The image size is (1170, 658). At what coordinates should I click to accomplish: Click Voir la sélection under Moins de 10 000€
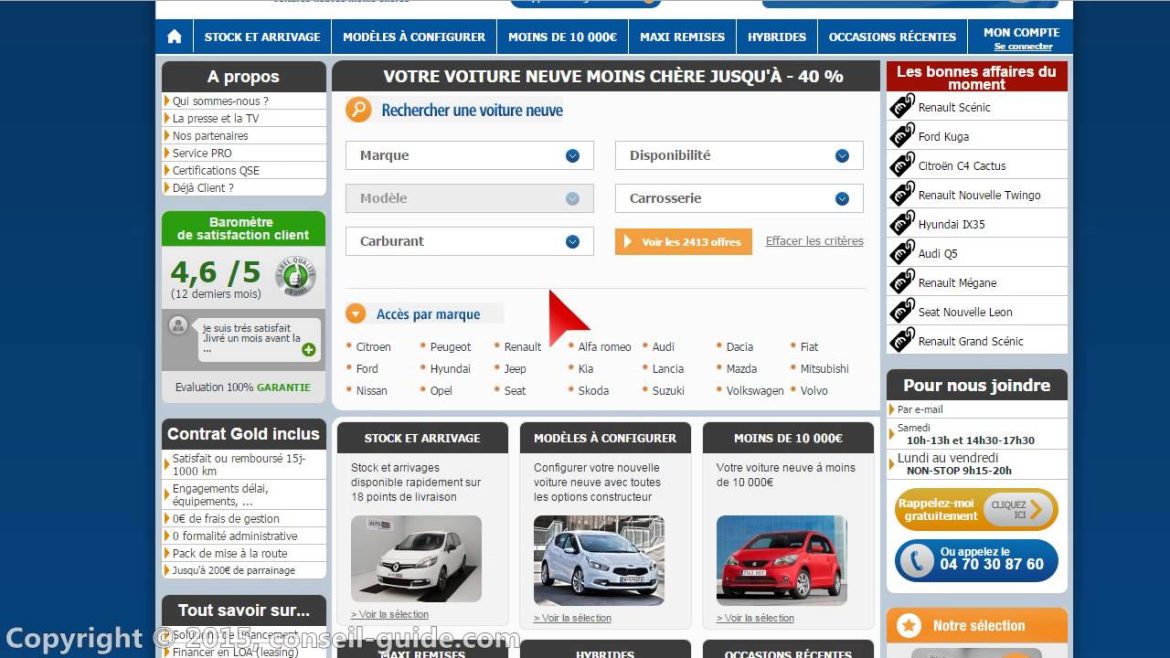point(755,618)
